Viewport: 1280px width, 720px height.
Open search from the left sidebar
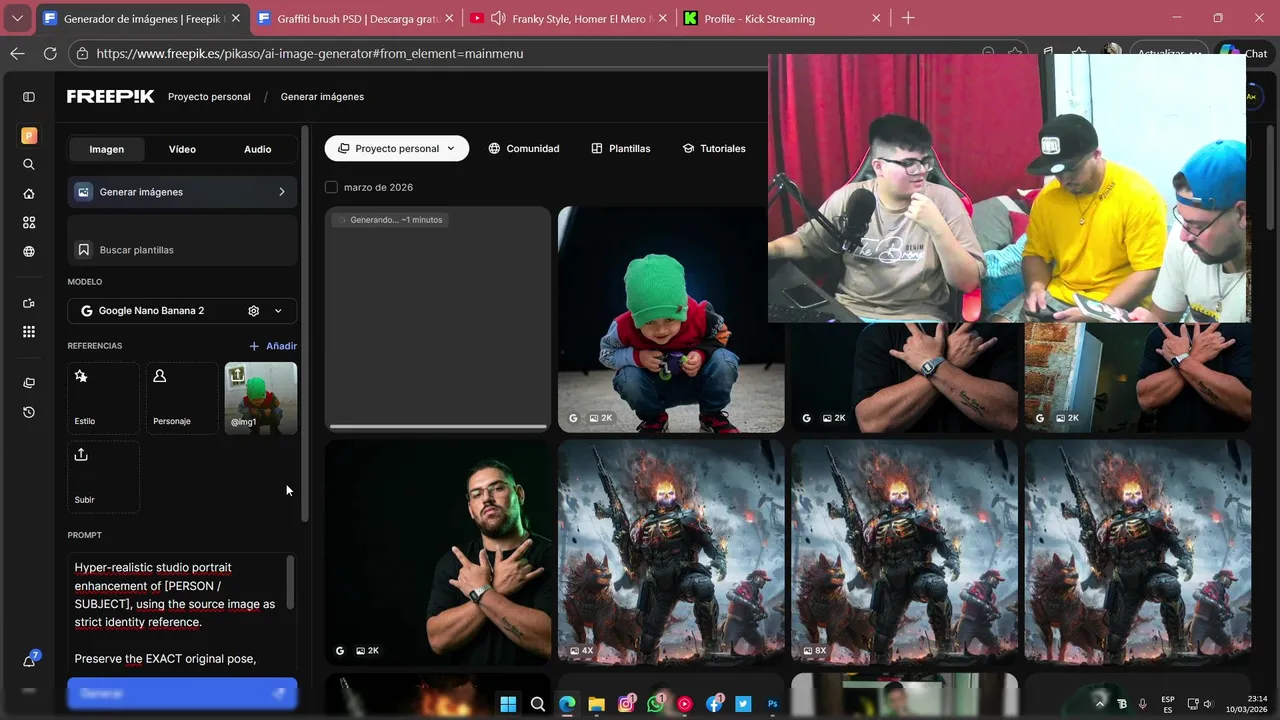29,165
